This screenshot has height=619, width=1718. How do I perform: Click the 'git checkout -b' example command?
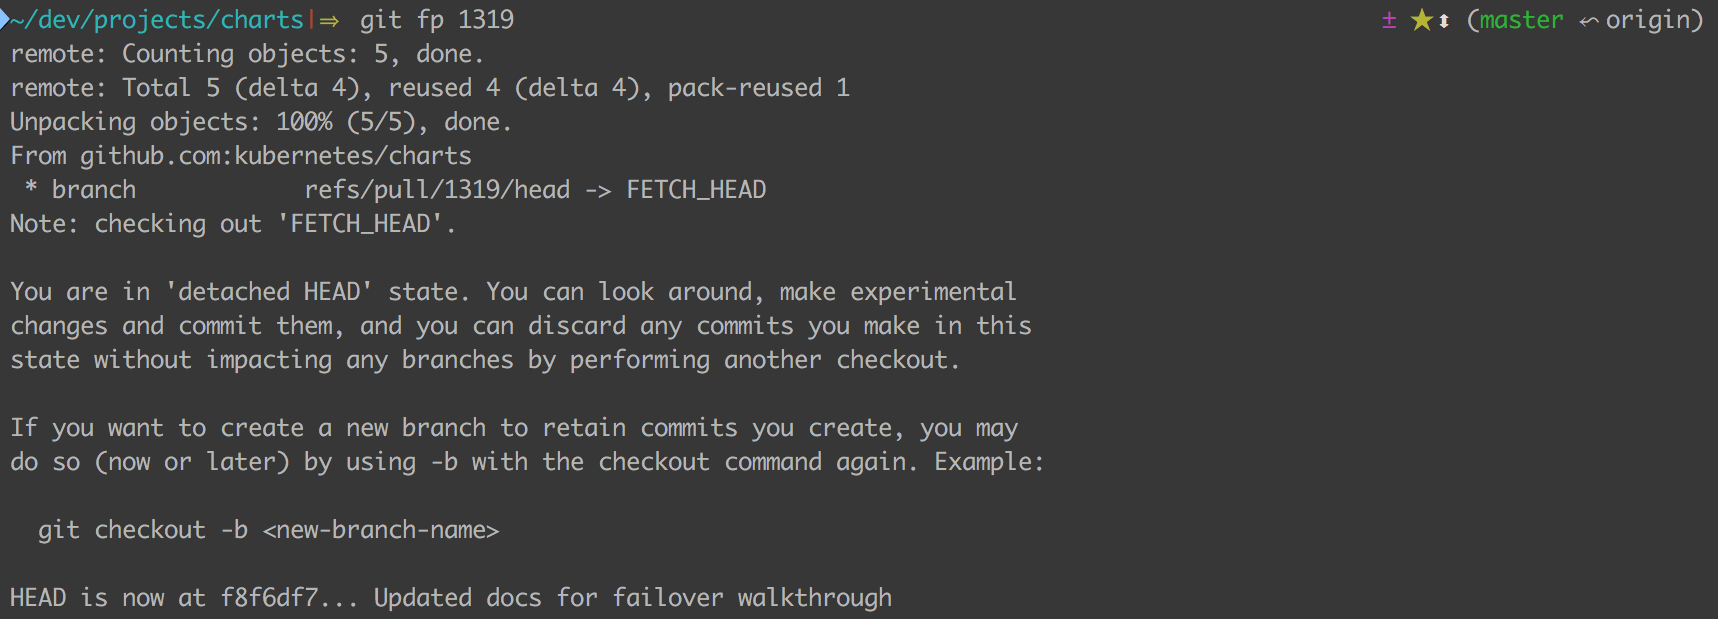coord(142,530)
